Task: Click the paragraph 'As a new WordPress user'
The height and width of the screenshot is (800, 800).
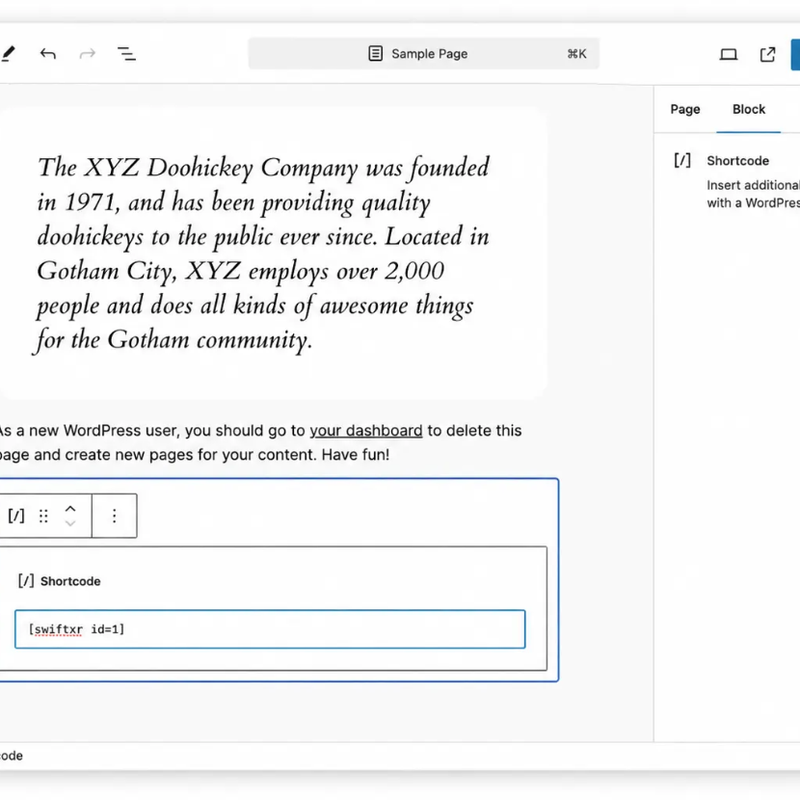Action: coord(259,442)
